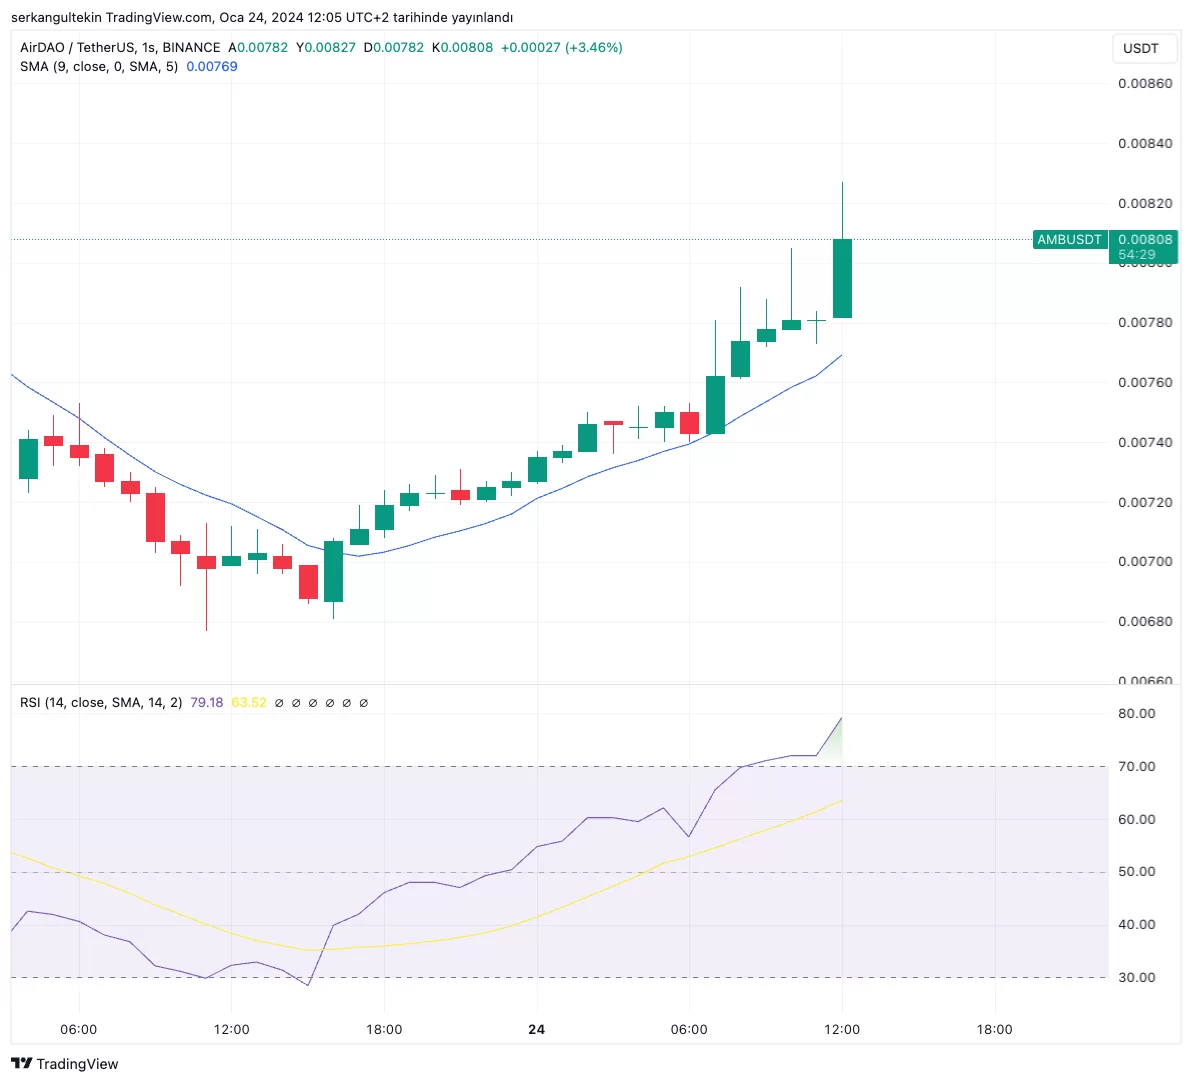Open the USDT currency selector

coord(1140,48)
